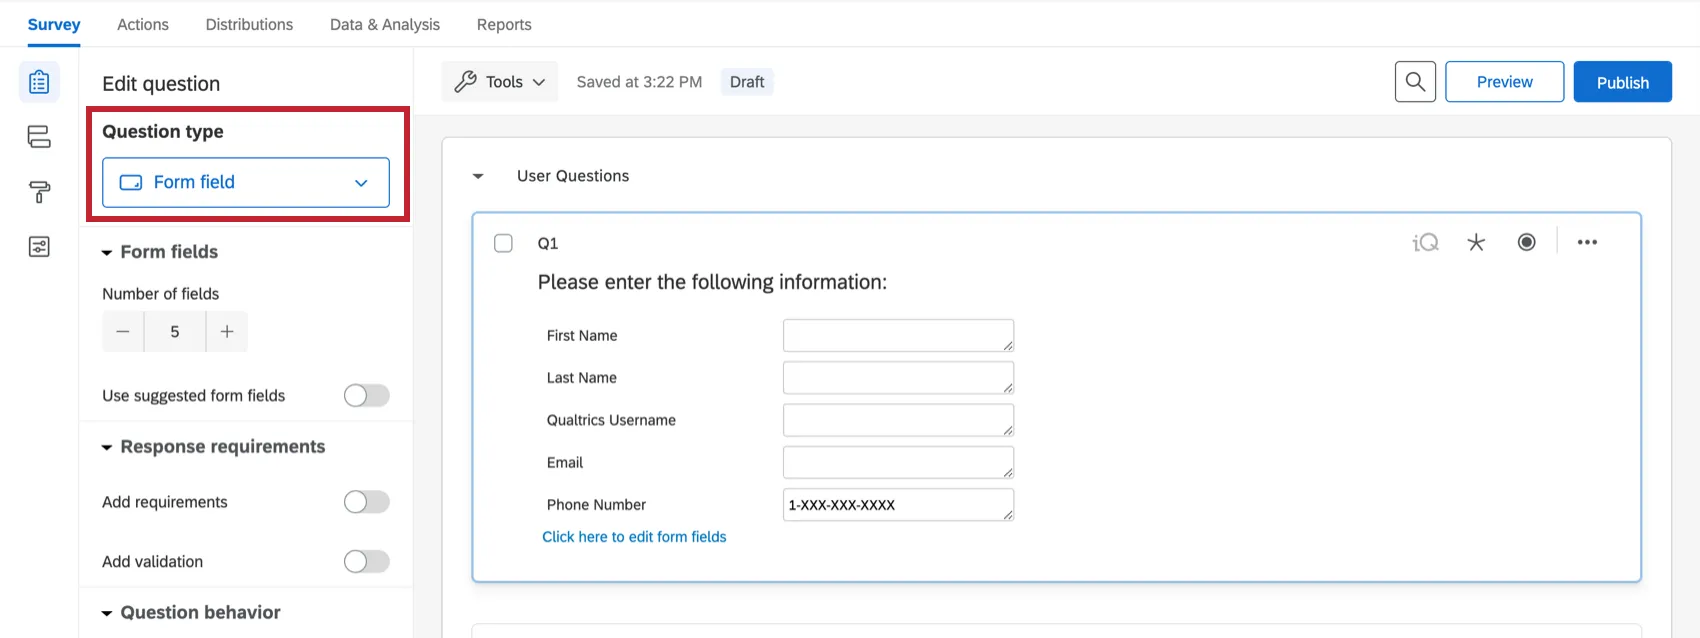Open the Survey builder sidebar icon
1700x638 pixels.
coord(39,82)
